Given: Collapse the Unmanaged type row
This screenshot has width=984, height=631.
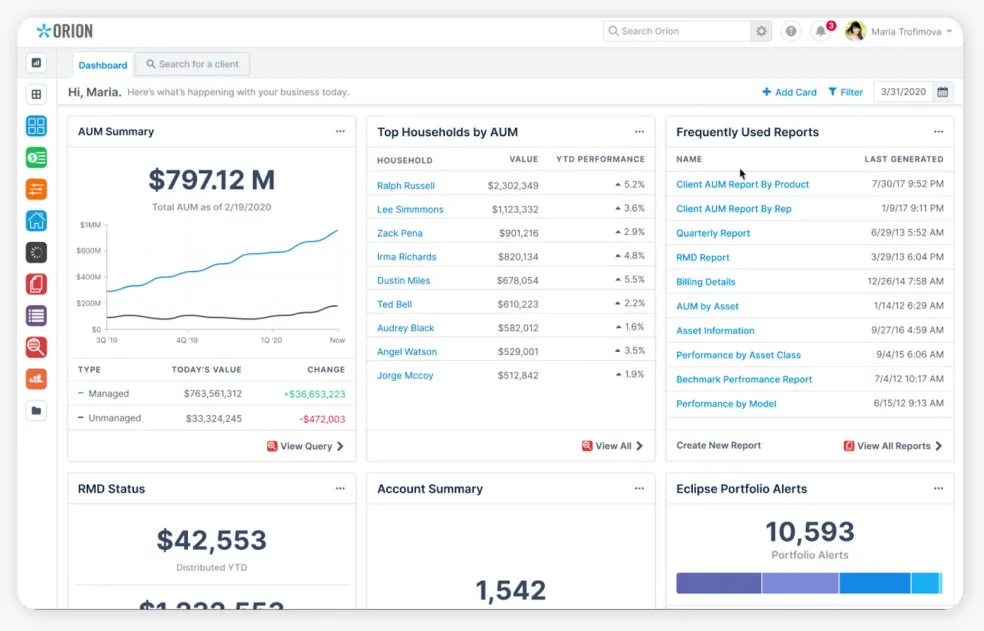Looking at the screenshot, I should pyautogui.click(x=81, y=418).
